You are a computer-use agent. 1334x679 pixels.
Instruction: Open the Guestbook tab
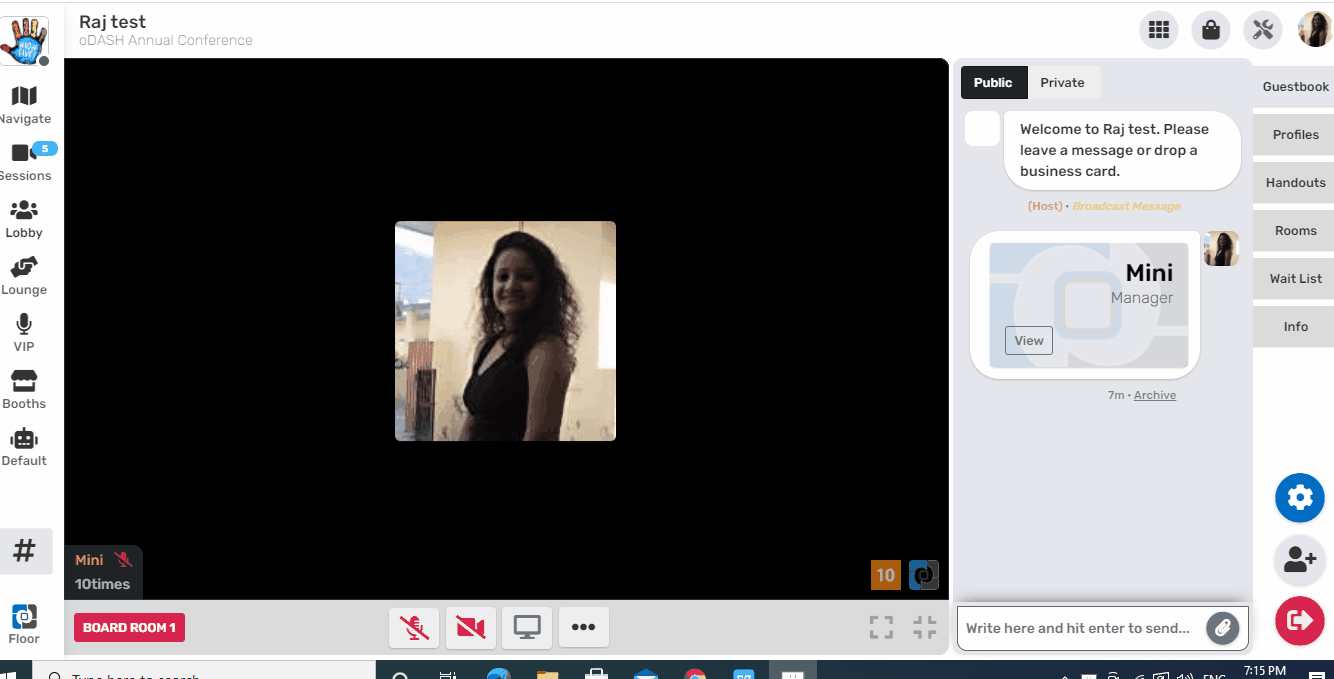[1295, 87]
